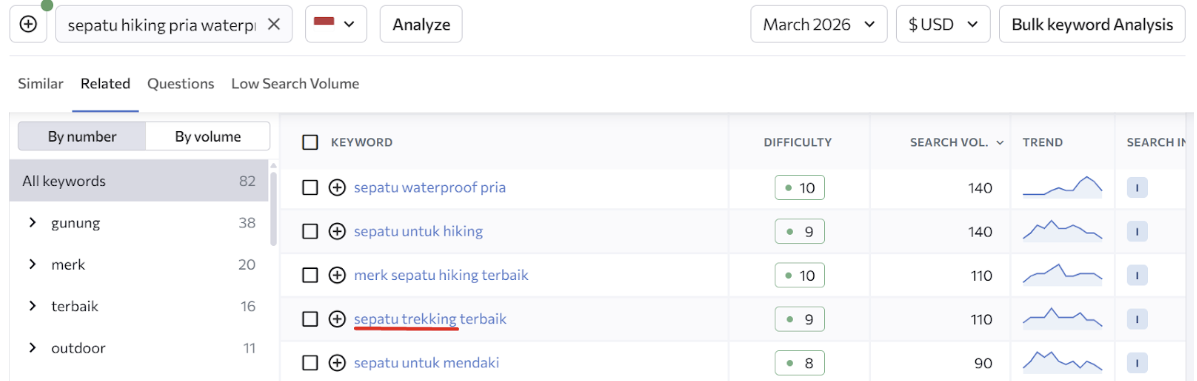Tick checkbox for sepatu untuk mendaki

tap(310, 363)
